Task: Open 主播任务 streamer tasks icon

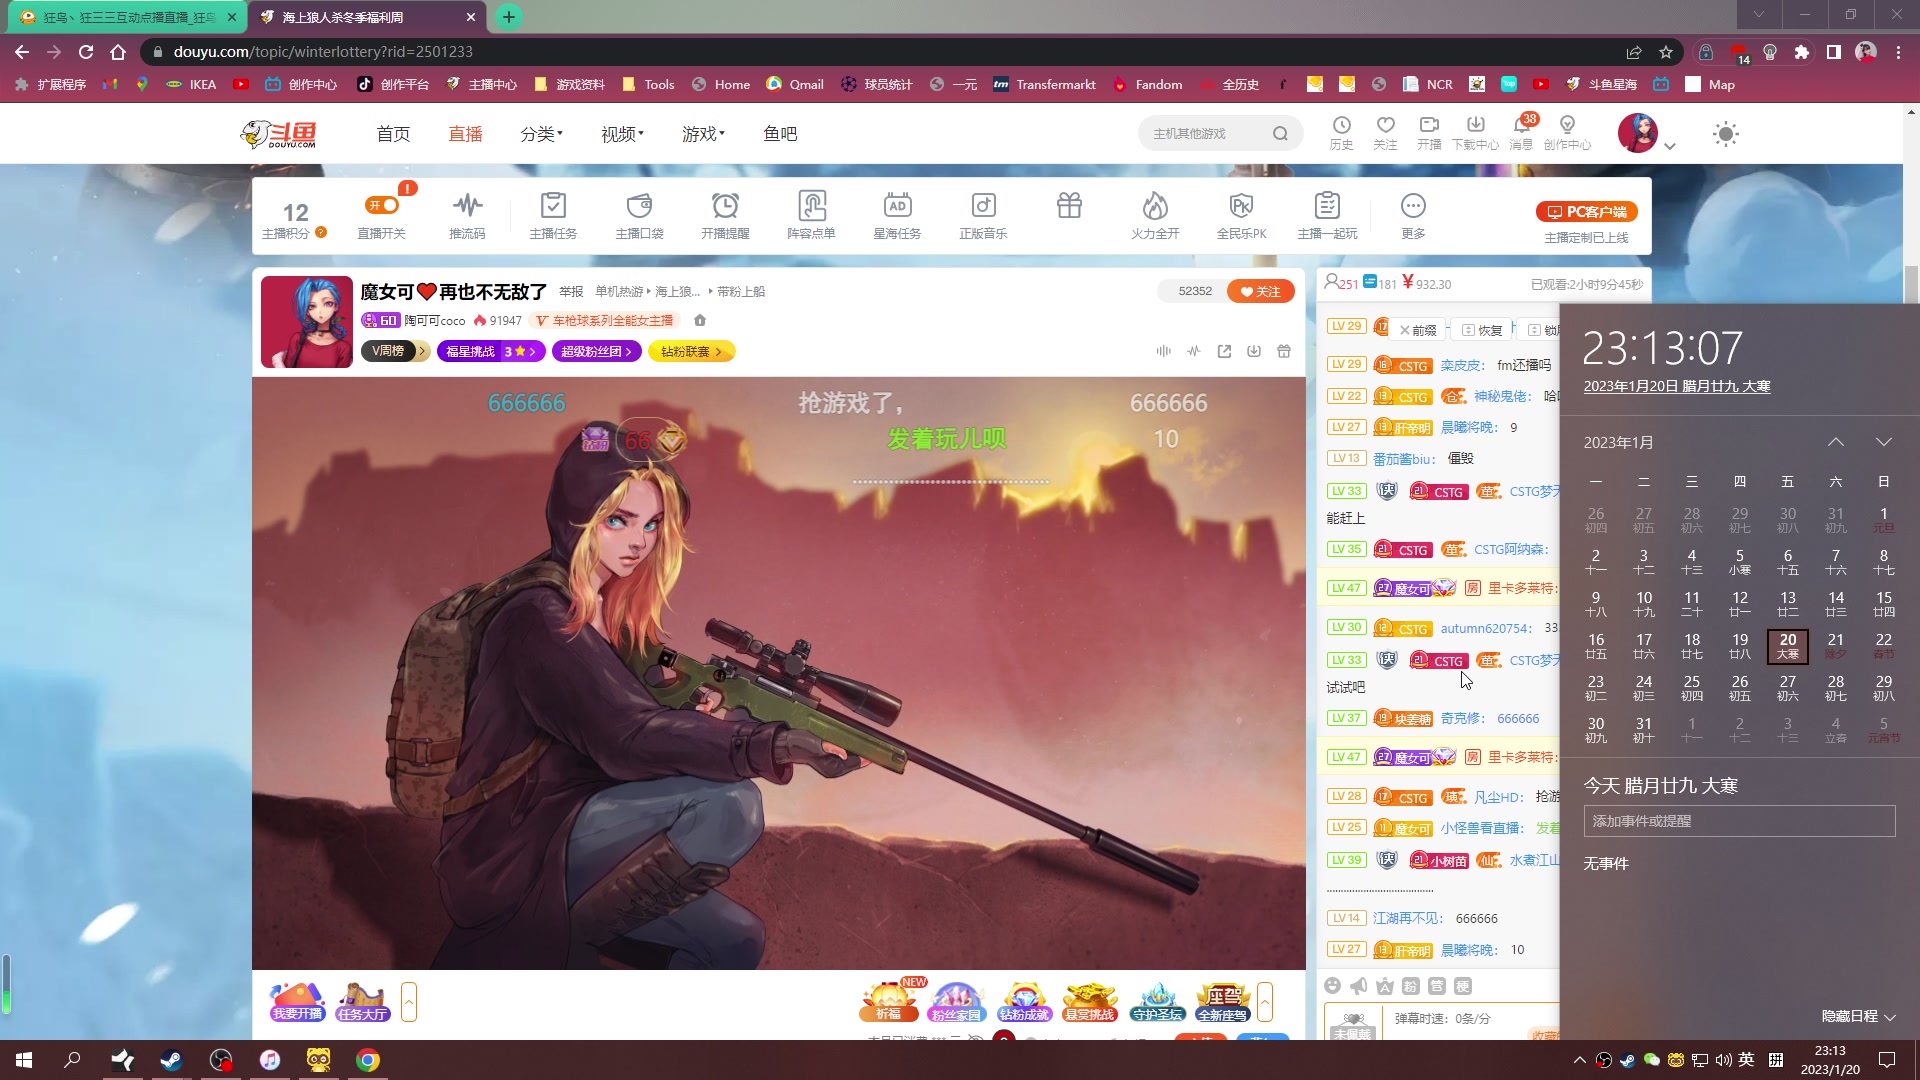Action: (x=553, y=207)
